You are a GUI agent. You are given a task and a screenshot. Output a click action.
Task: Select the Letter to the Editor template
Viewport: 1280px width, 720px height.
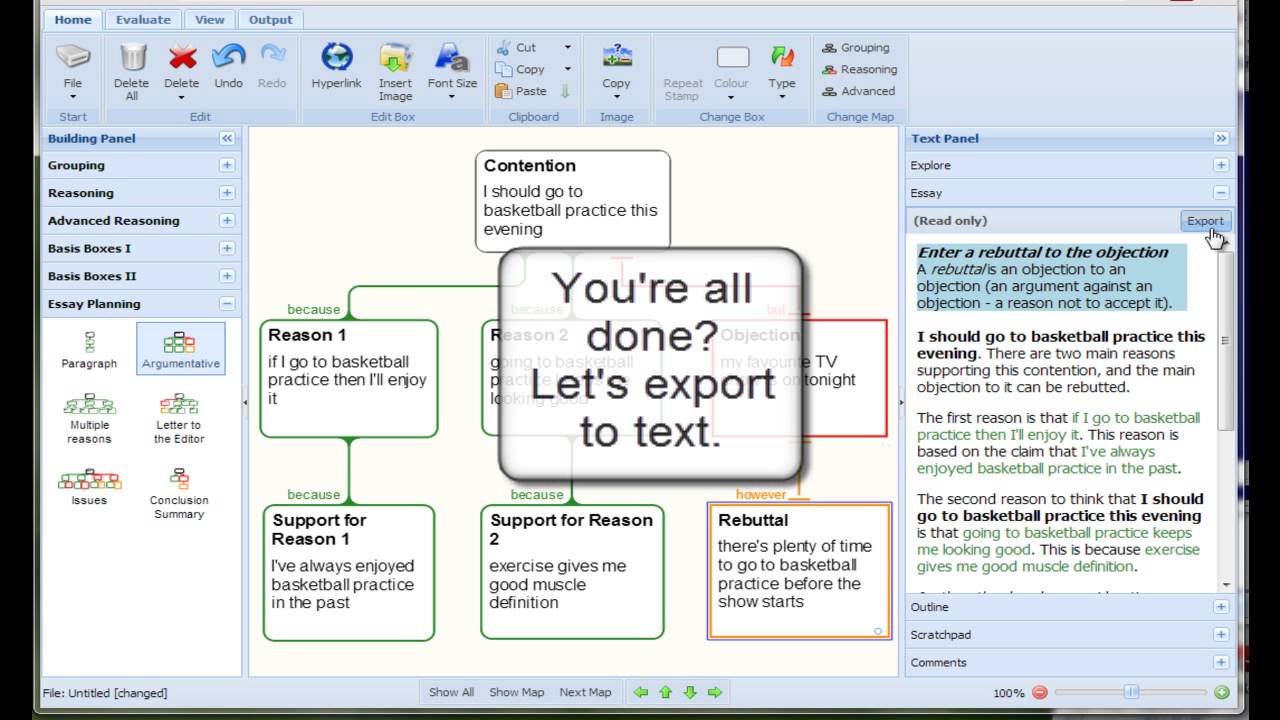click(x=179, y=418)
